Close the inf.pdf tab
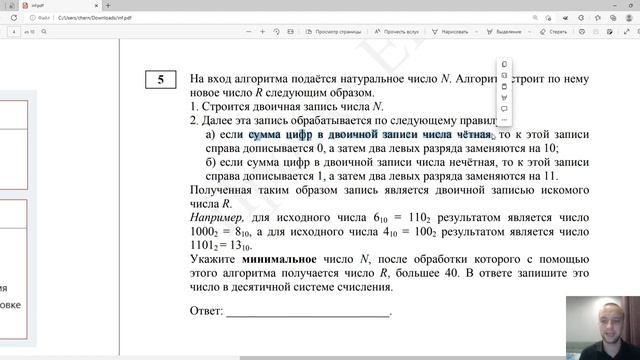This screenshot has height=360, width=640. point(96,6)
